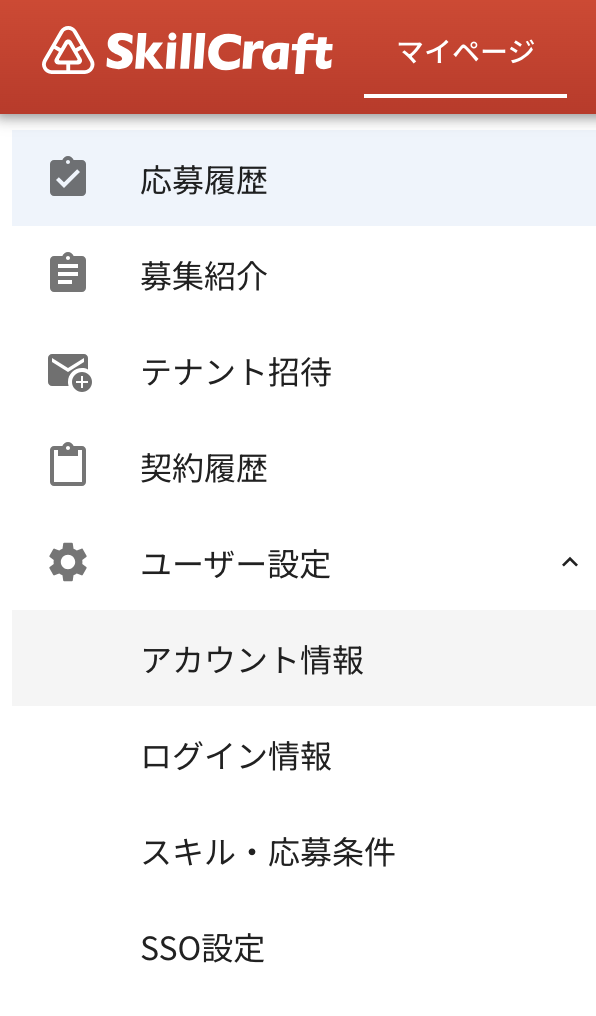
Task: Open the 応募履歴 menu item
Action: [304, 178]
